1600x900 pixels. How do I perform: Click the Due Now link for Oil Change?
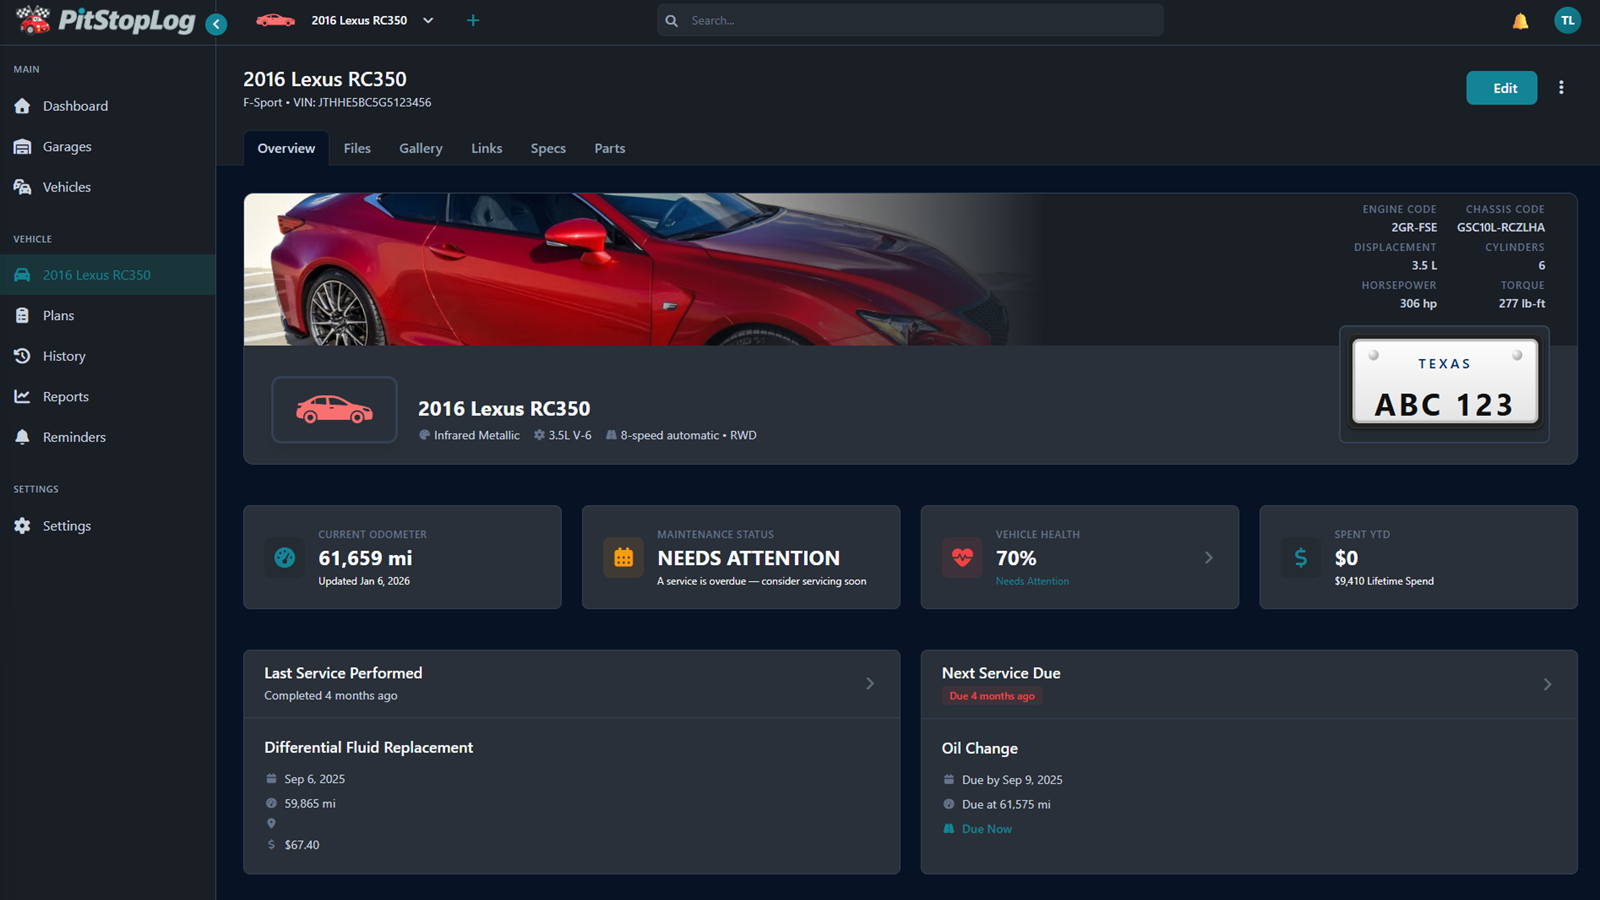pos(986,828)
